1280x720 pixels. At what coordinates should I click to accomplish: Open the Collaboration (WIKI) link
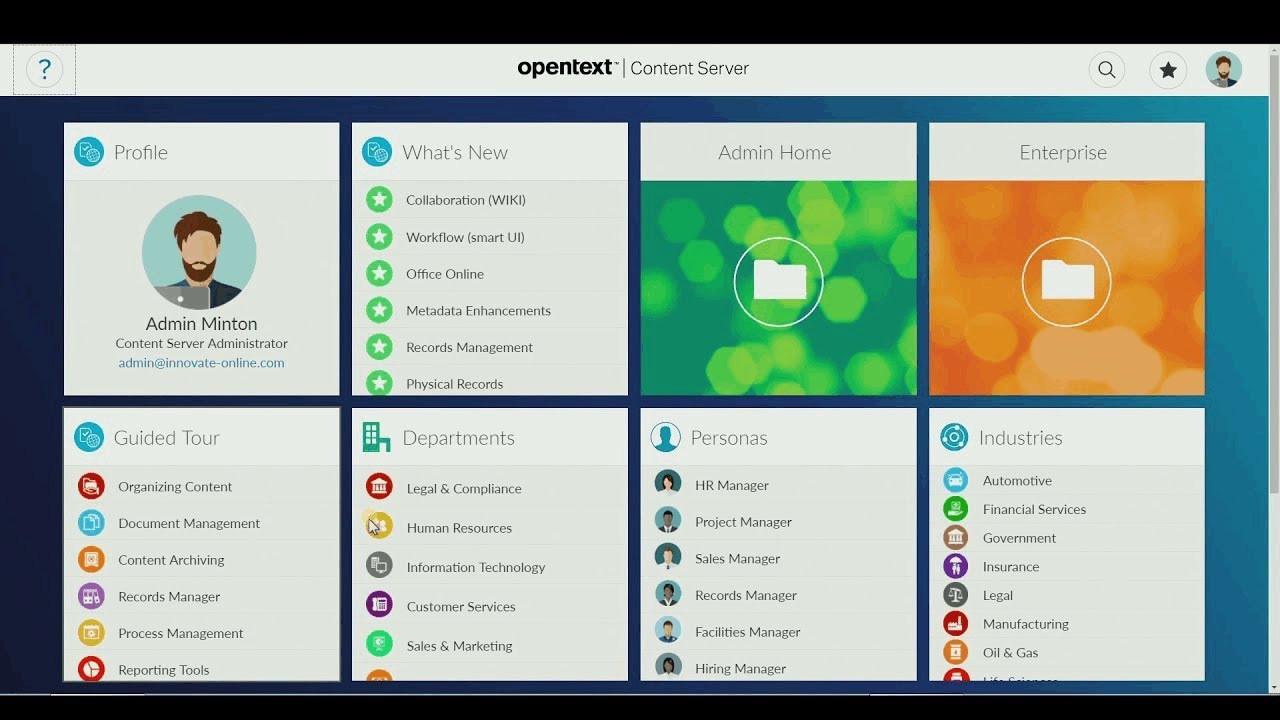point(466,200)
